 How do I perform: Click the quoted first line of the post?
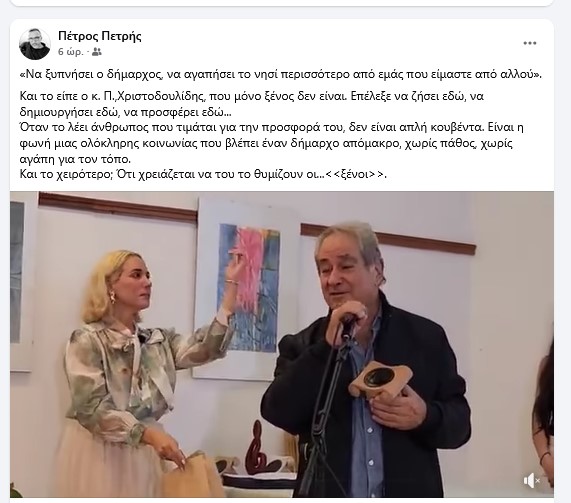pyautogui.click(x=281, y=75)
